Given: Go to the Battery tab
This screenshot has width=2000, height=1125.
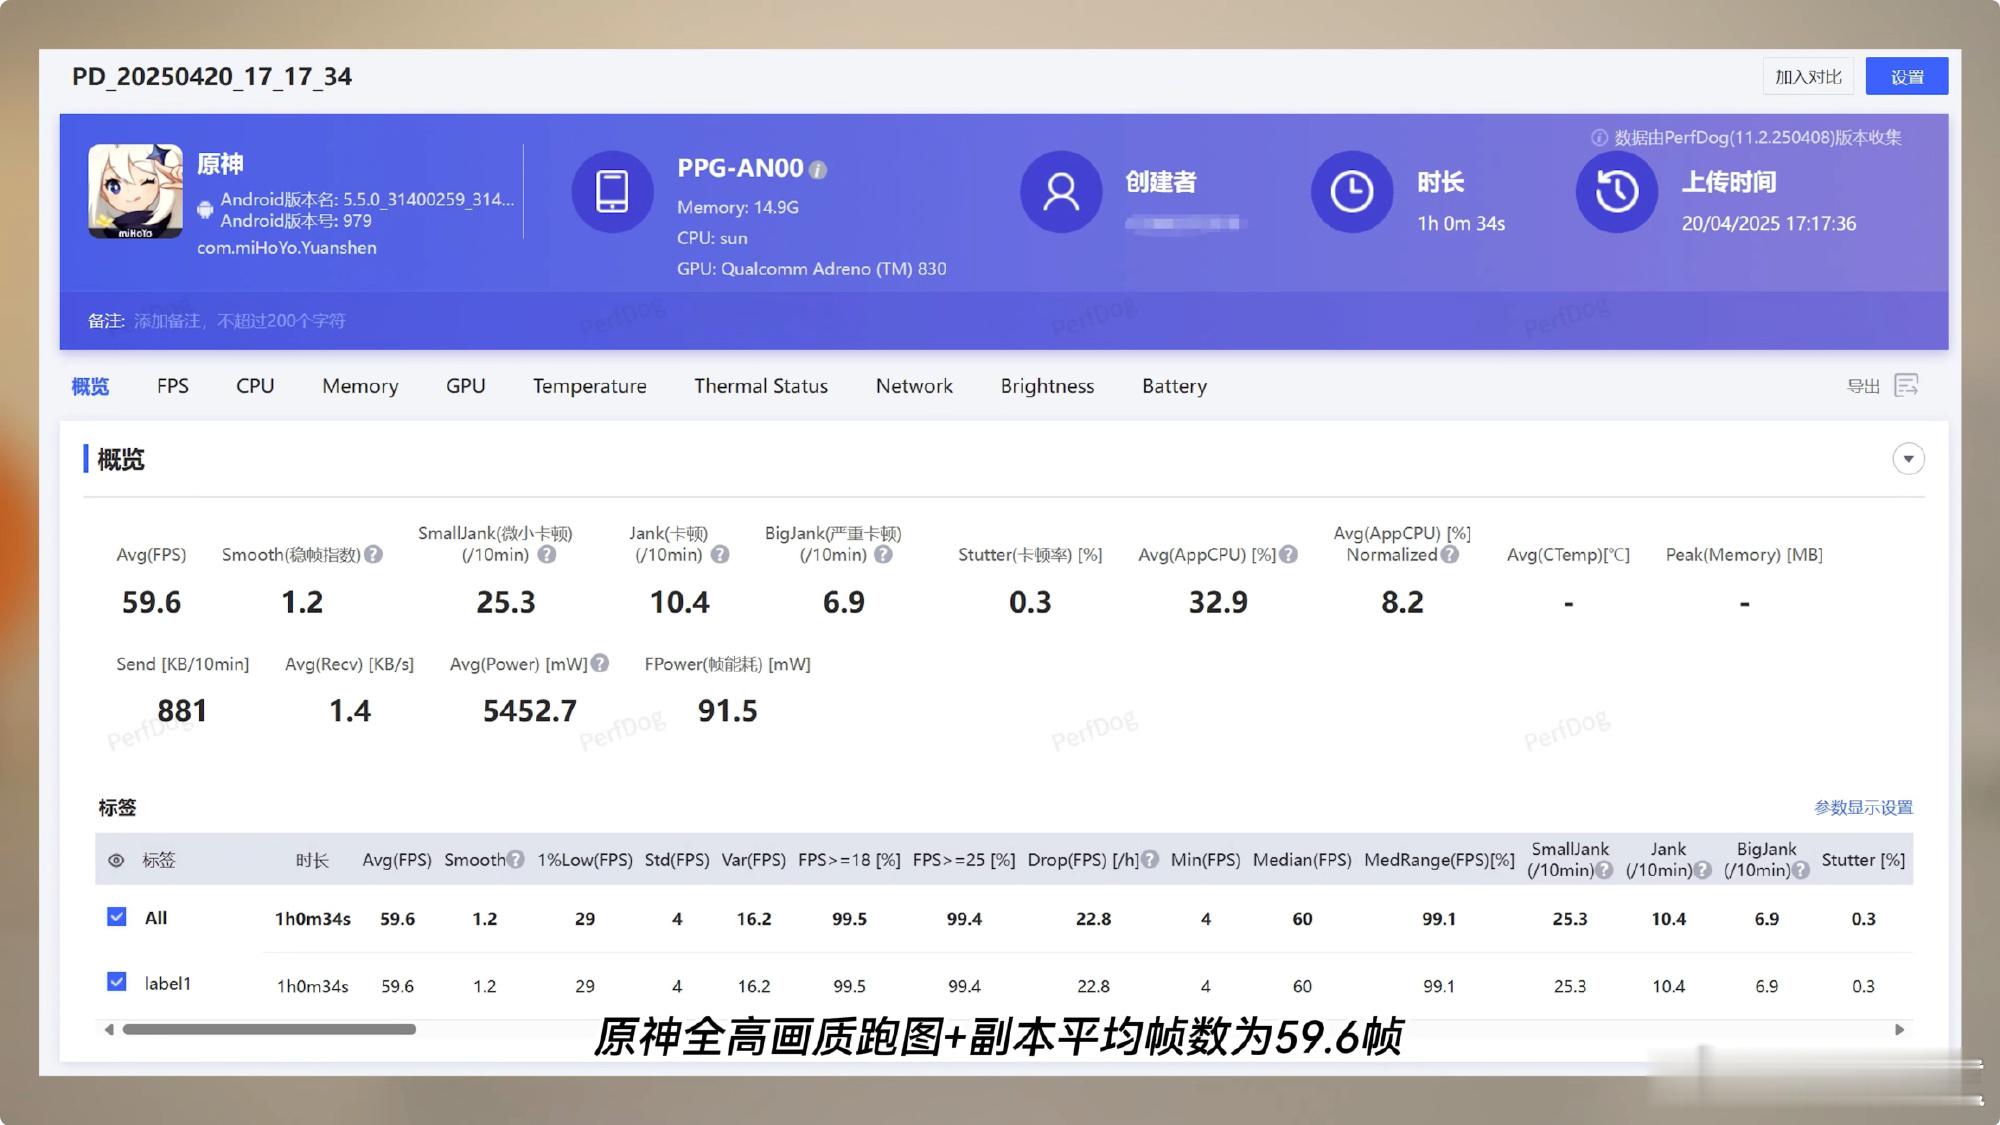Looking at the screenshot, I should click(1174, 386).
